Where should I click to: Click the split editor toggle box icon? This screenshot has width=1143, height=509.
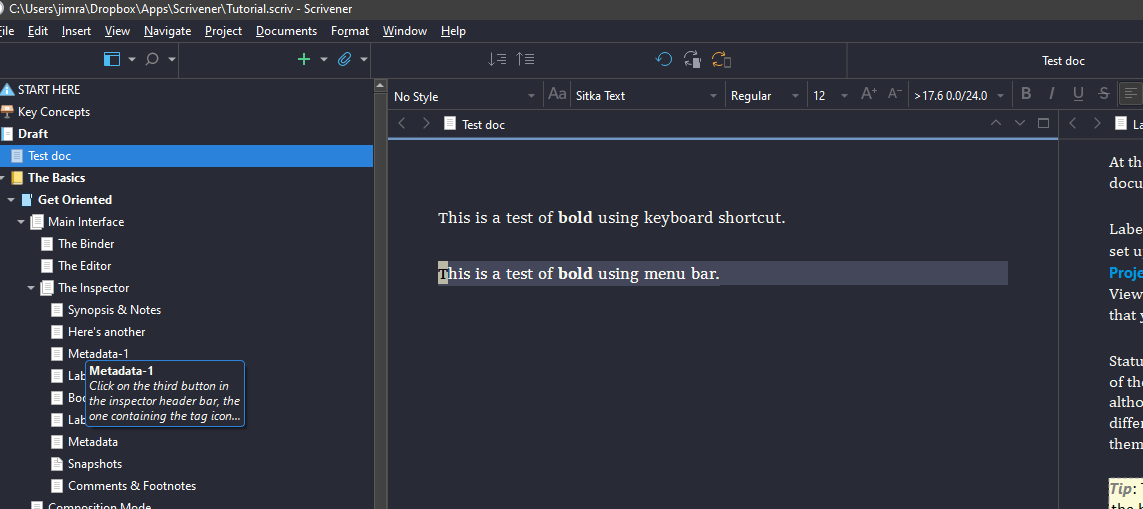coord(1044,124)
